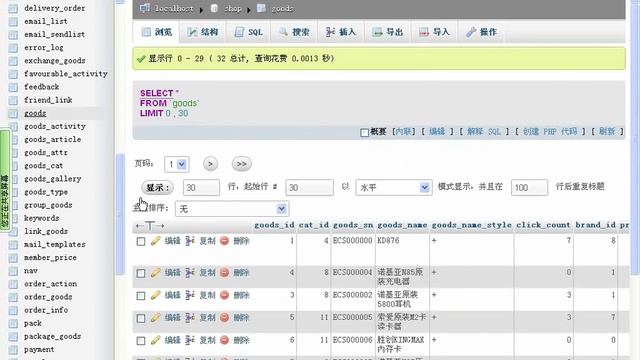This screenshot has width=640, height=360.
Task: Click the red delete icon for ECS000002 row
Action: pyautogui.click(x=224, y=295)
